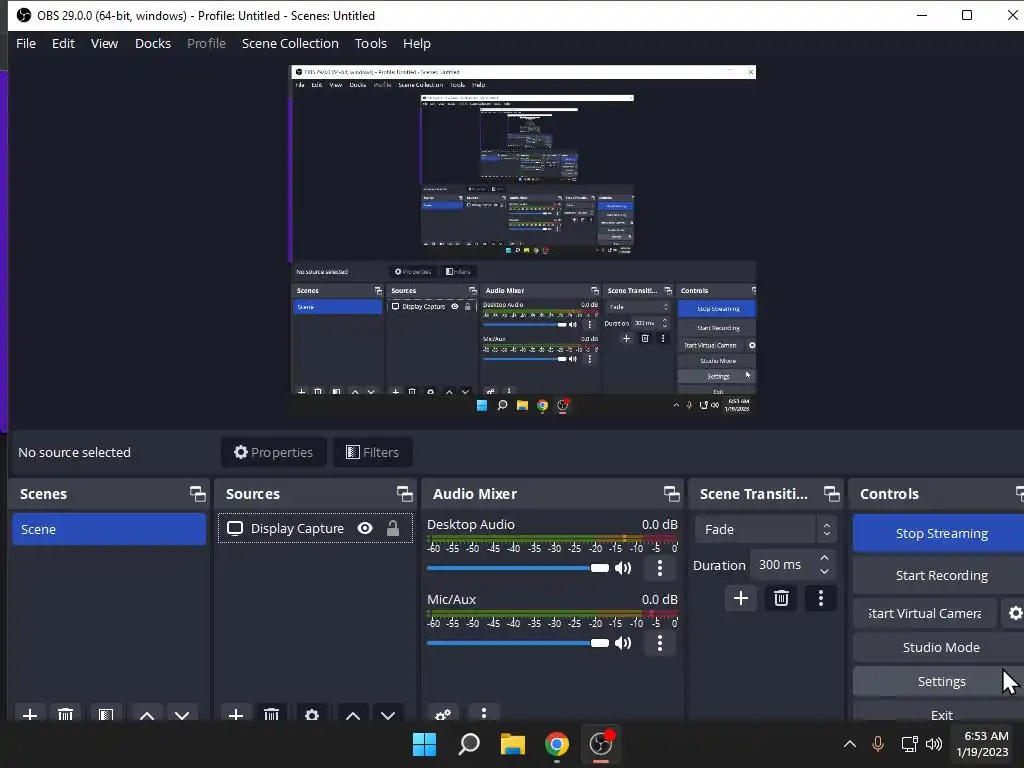Viewport: 1024px width, 768px height.
Task: Open the File menu
Action: coord(26,43)
